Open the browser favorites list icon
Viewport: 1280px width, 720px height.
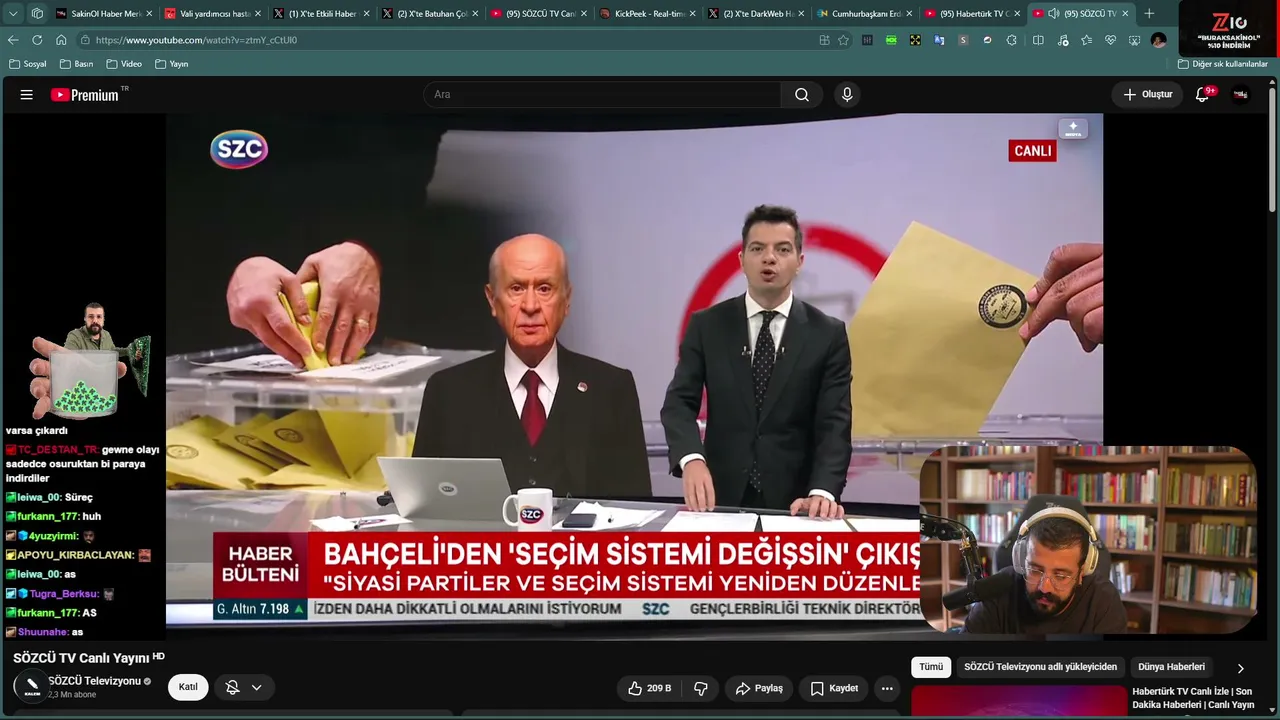point(1086,40)
